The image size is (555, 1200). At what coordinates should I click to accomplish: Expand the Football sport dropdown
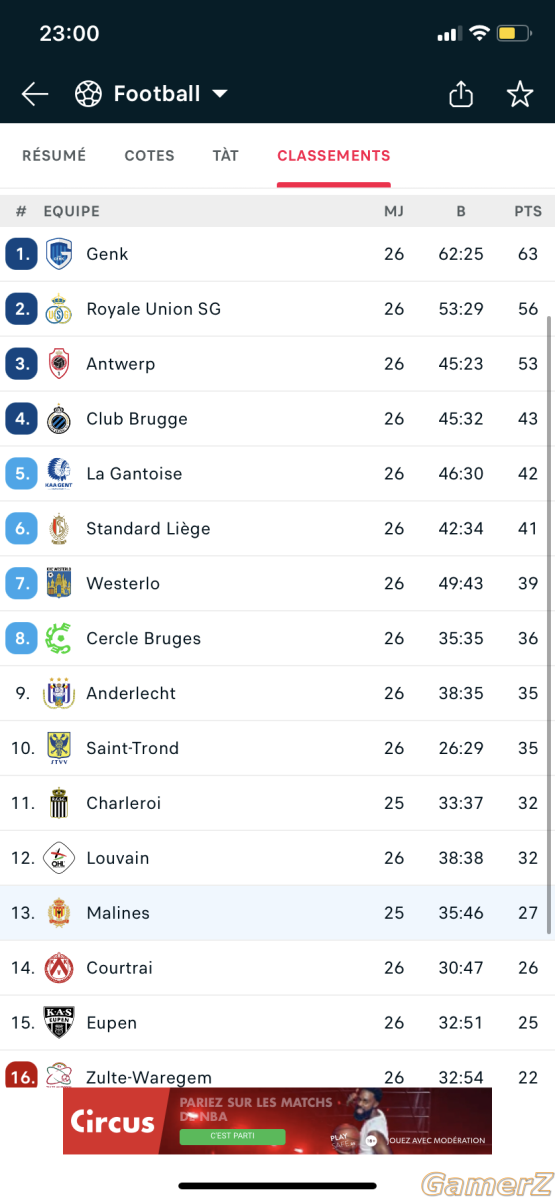(x=220, y=94)
